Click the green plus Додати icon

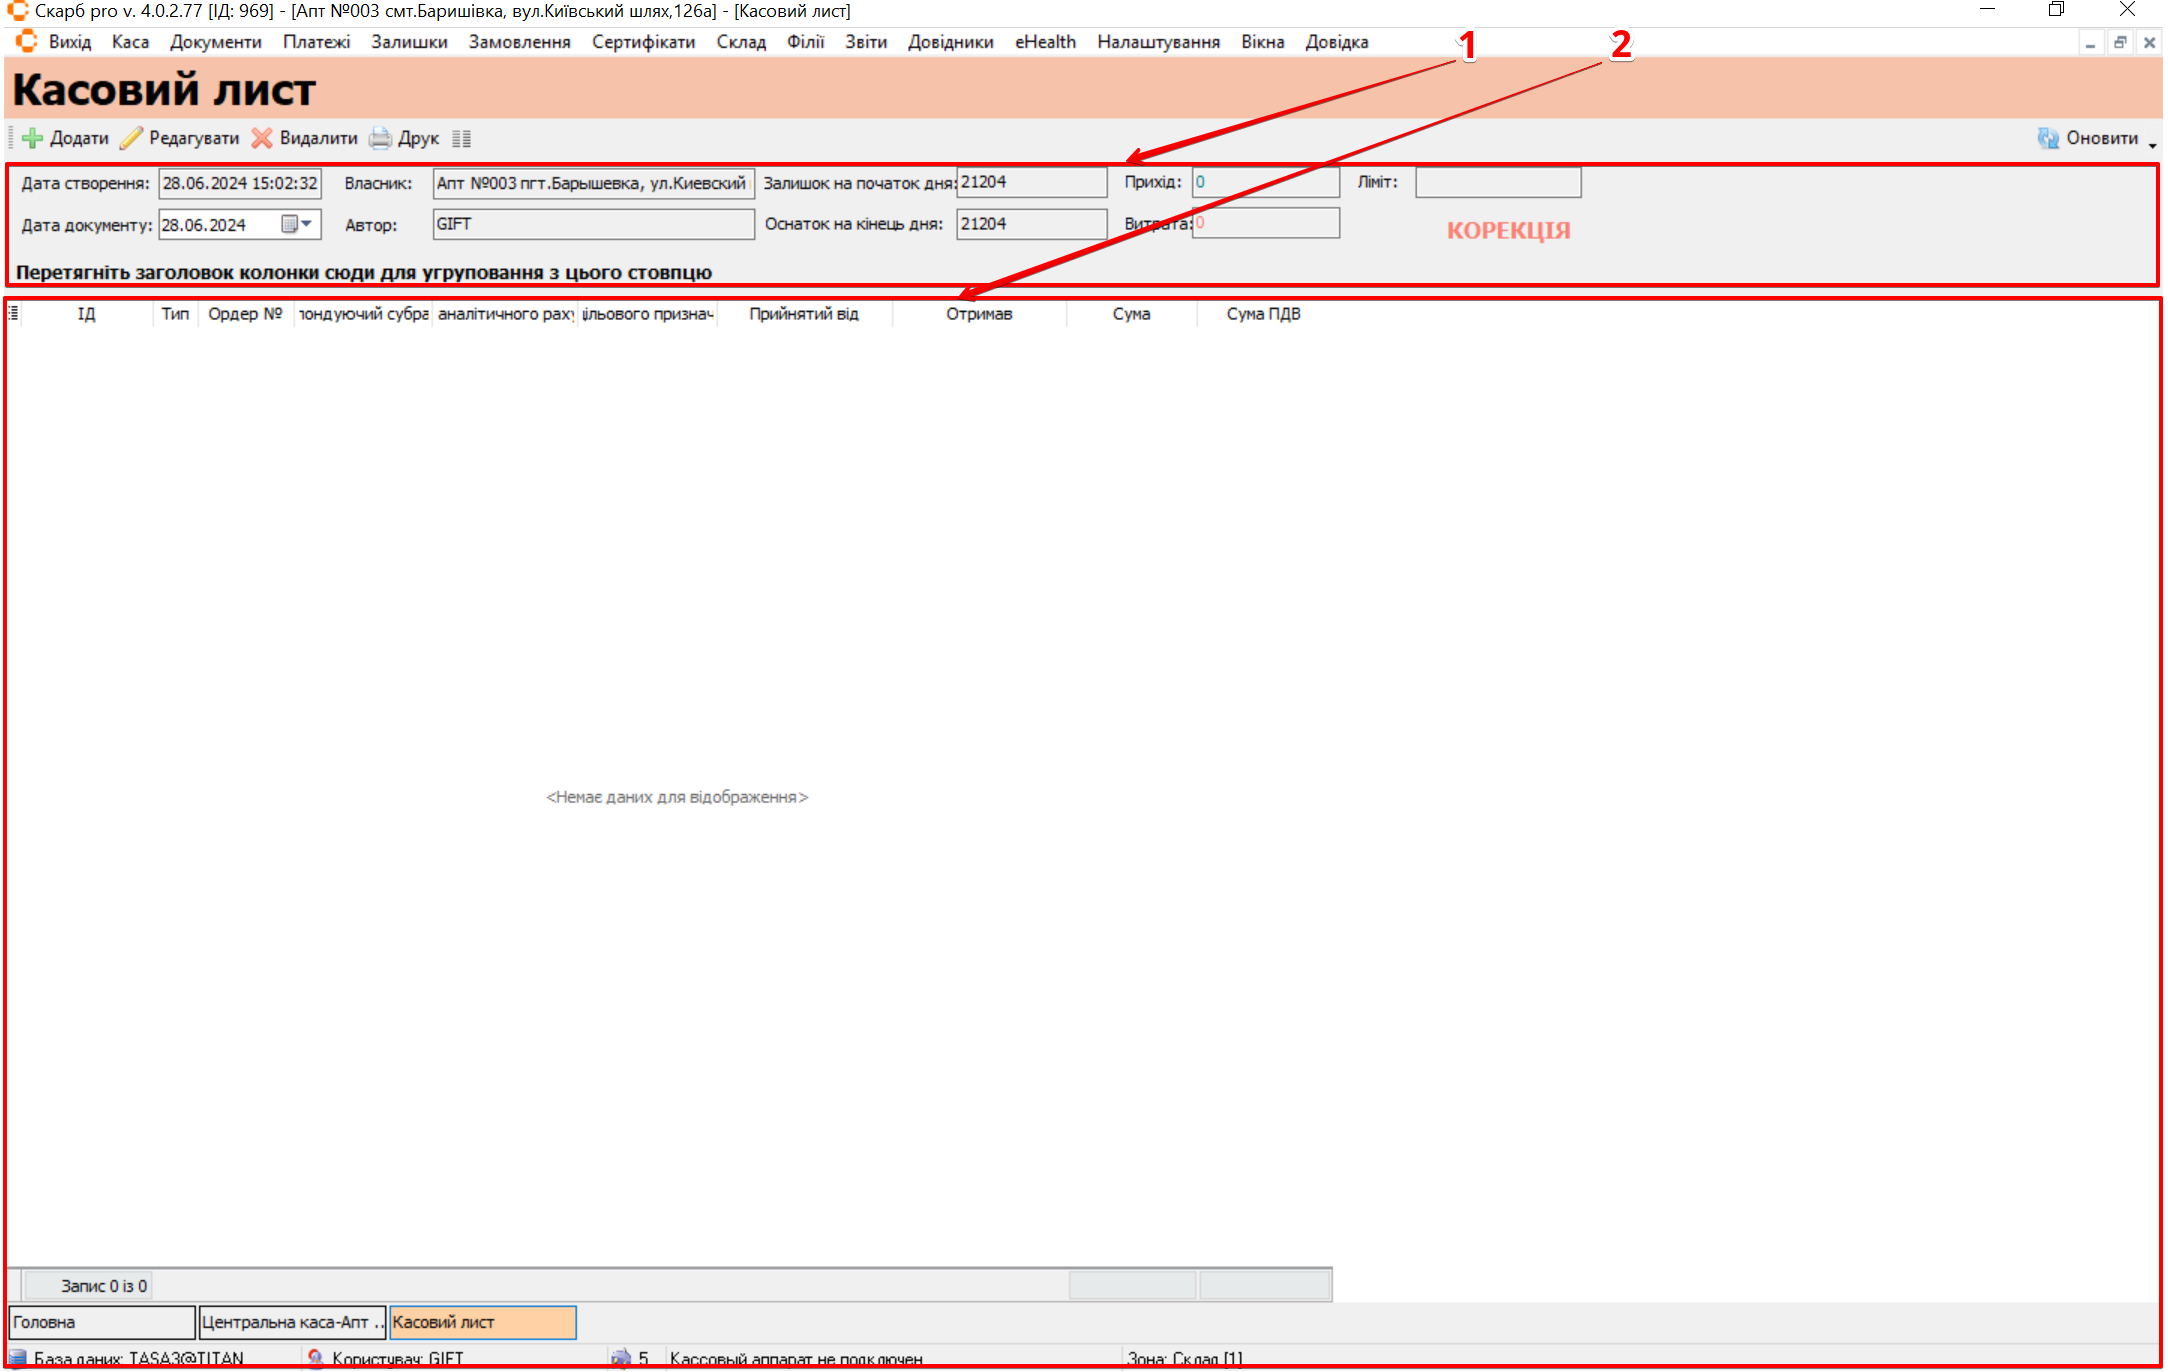click(x=32, y=138)
